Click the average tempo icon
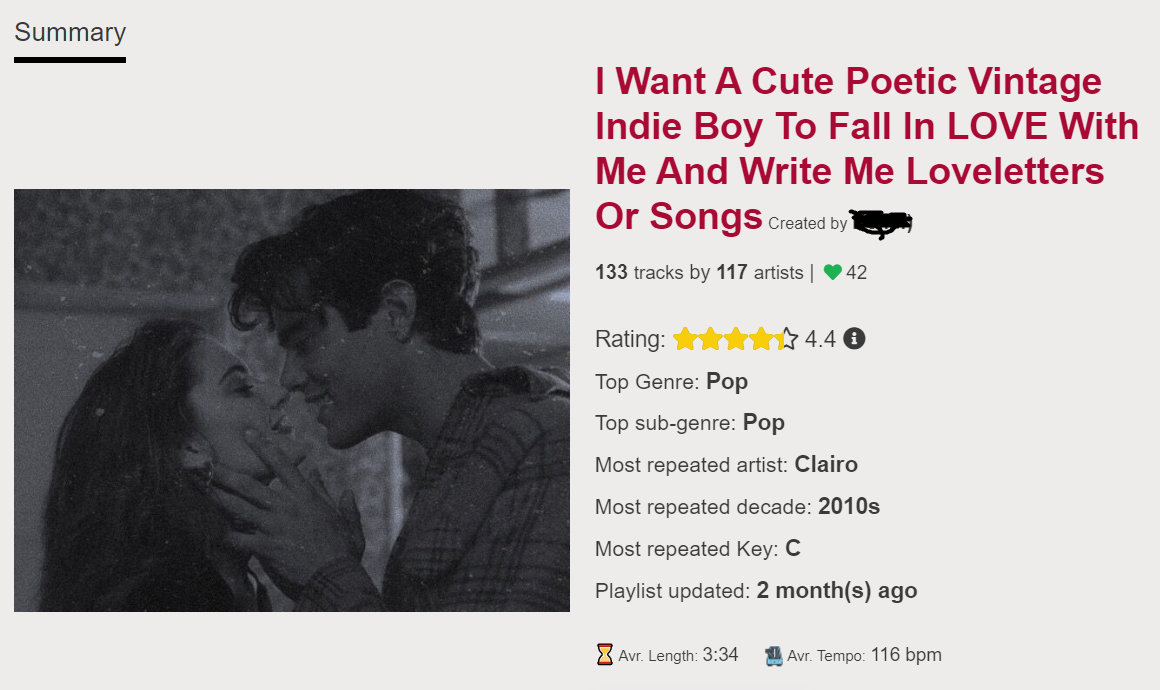 coord(773,656)
